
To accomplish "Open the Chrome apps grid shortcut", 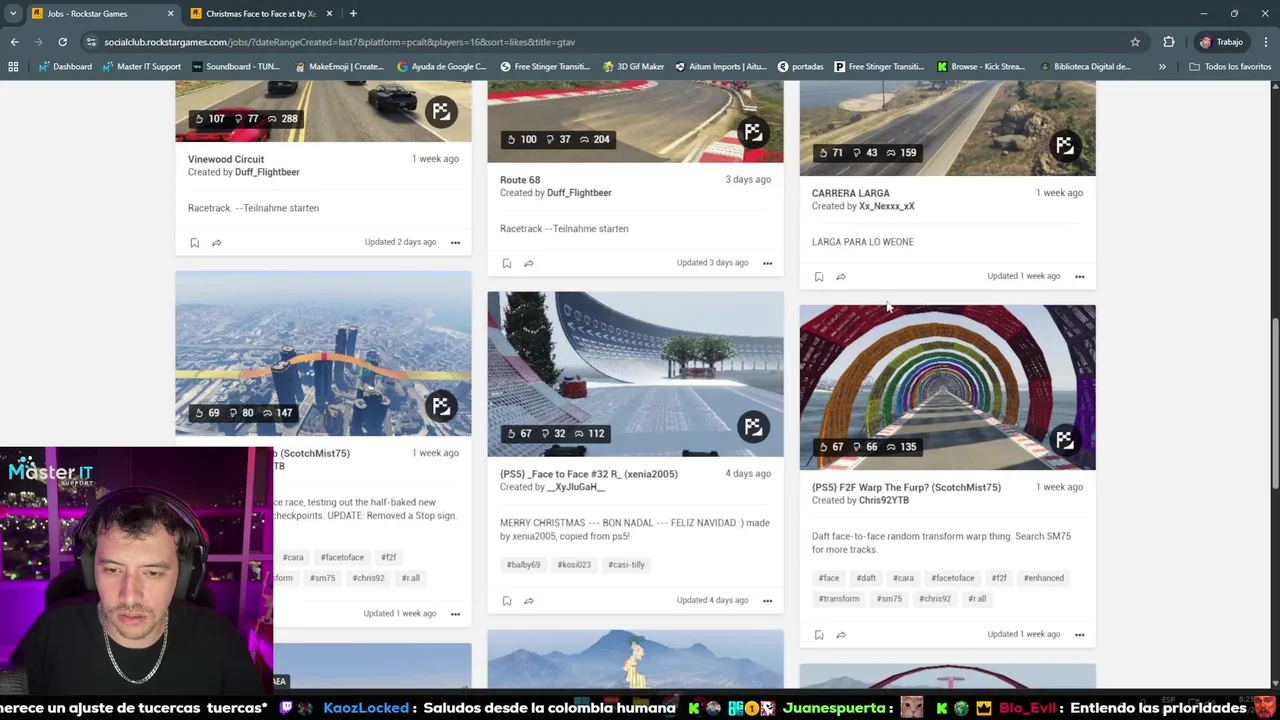I will [13, 67].
